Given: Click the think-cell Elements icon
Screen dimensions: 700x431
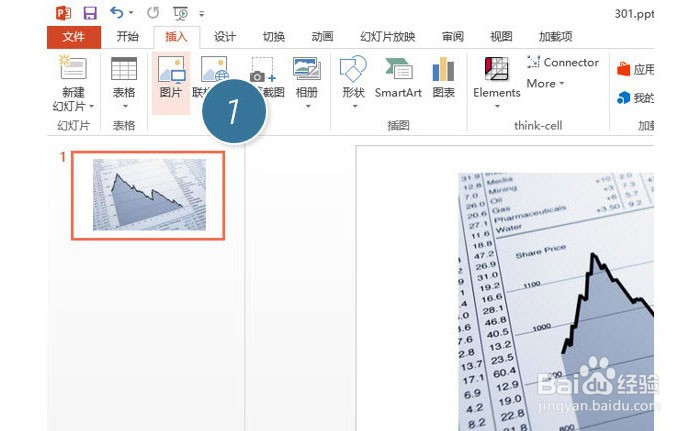Looking at the screenshot, I should click(496, 69).
